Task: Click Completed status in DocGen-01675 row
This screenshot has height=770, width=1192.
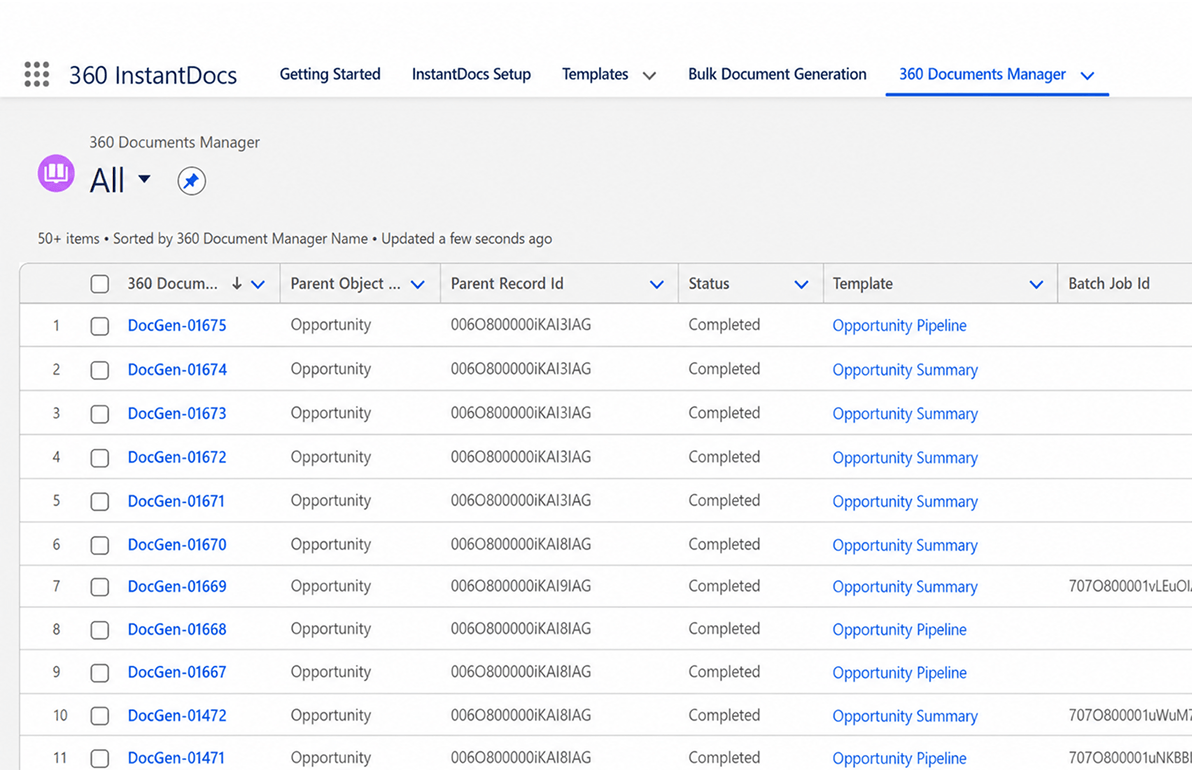Action: pos(724,325)
